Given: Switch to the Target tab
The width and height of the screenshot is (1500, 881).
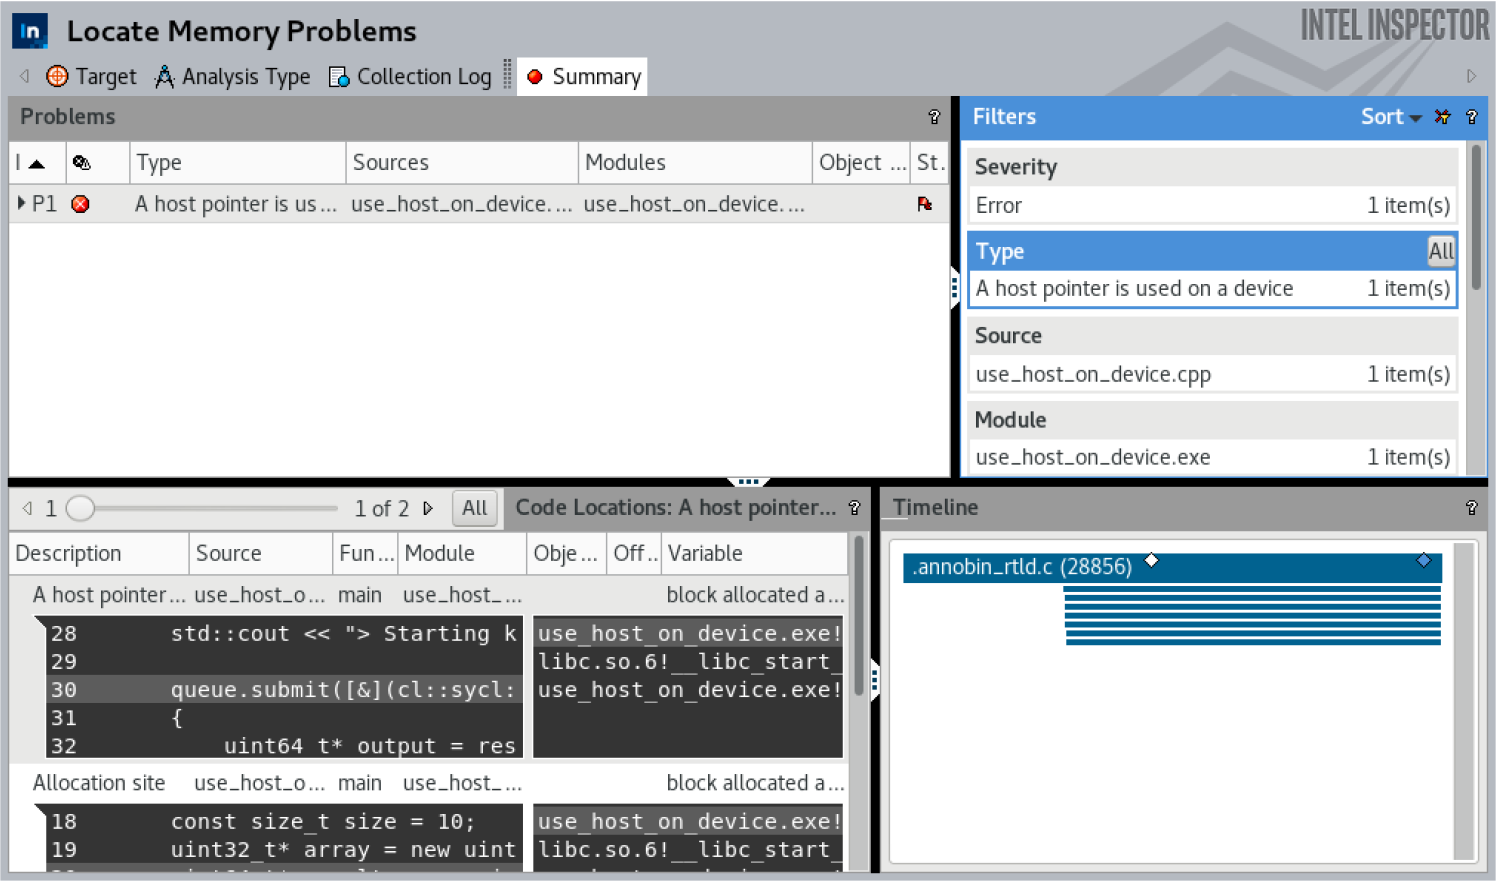Looking at the screenshot, I should point(92,76).
